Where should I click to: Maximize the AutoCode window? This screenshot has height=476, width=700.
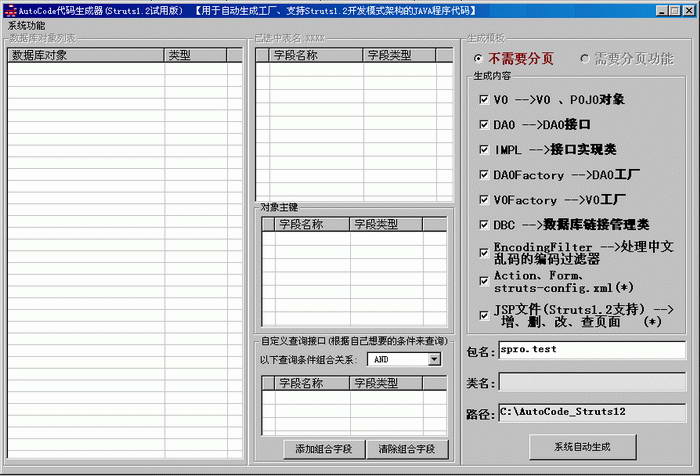tap(675, 11)
